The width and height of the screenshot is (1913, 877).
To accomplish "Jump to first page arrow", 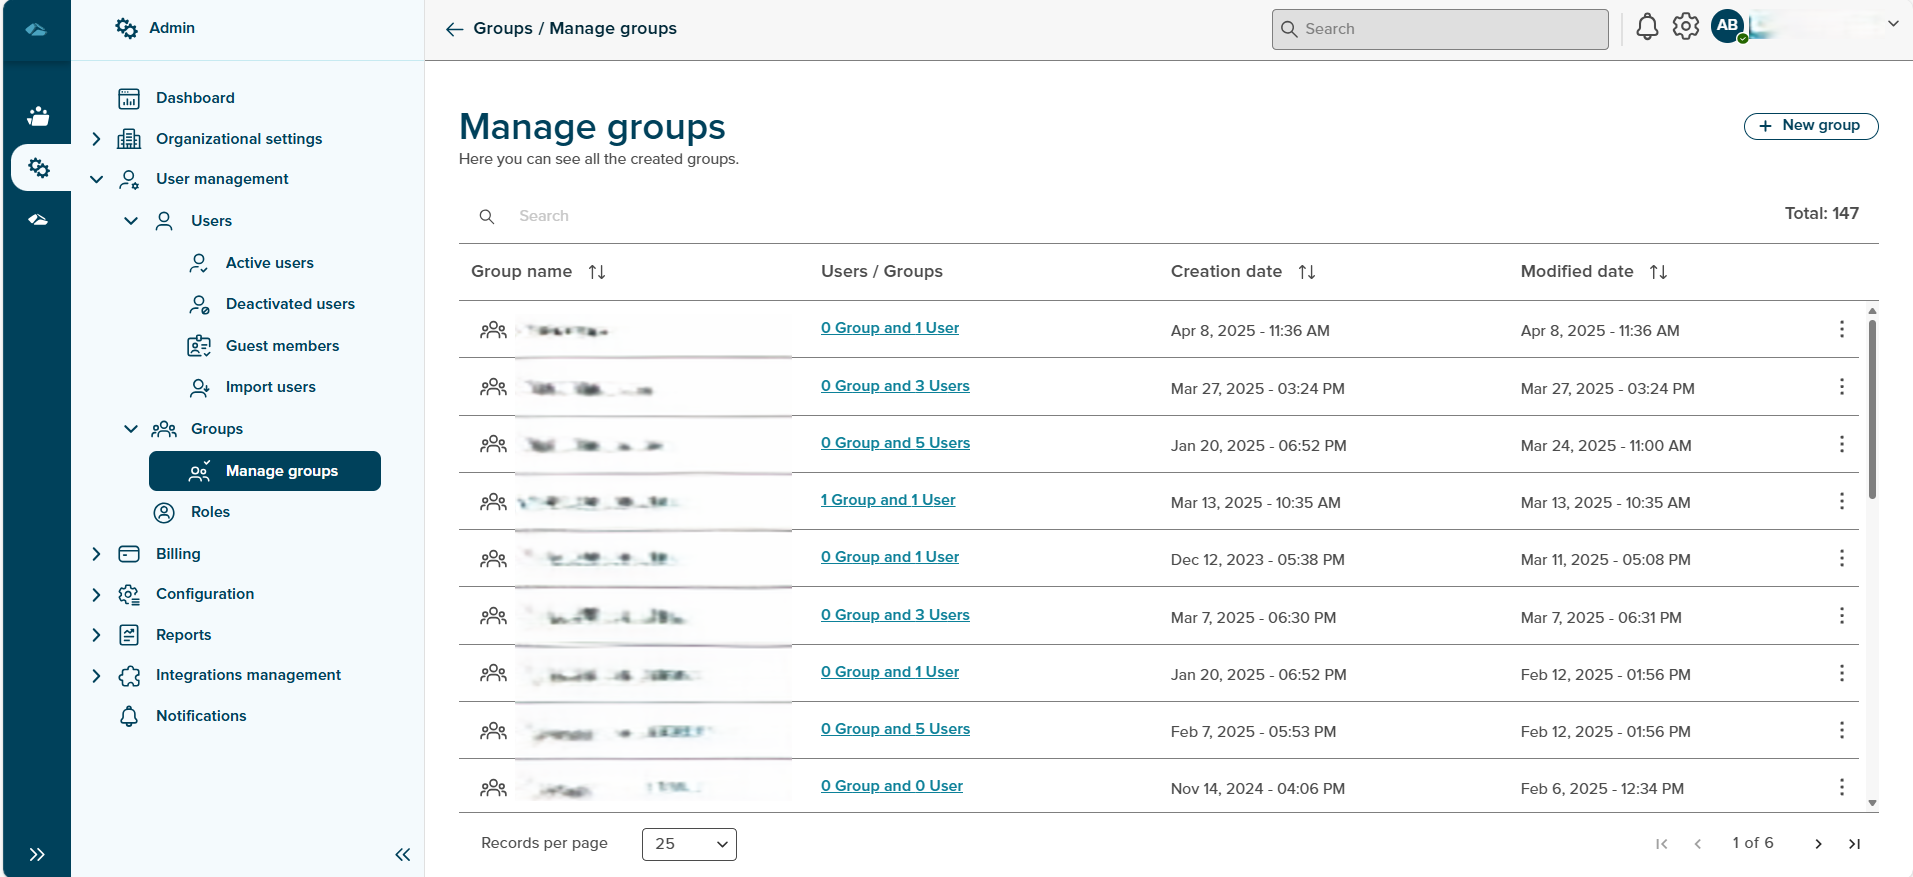I will point(1662,844).
